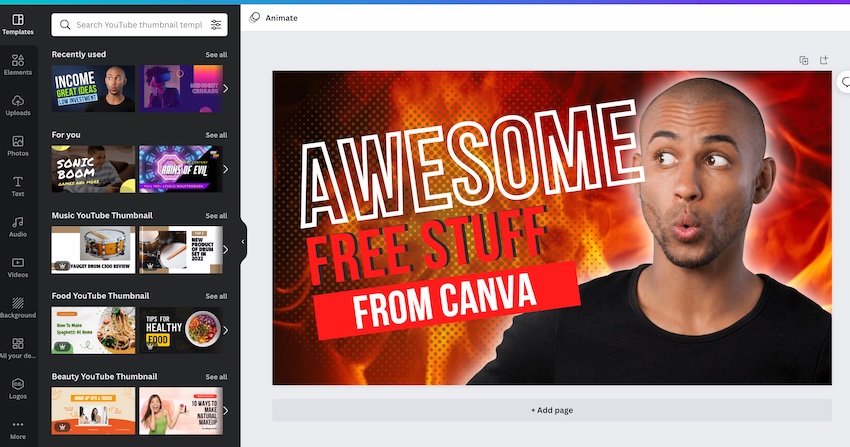Open the Logos sidebar tab
The image size is (850, 447).
pos(18,388)
